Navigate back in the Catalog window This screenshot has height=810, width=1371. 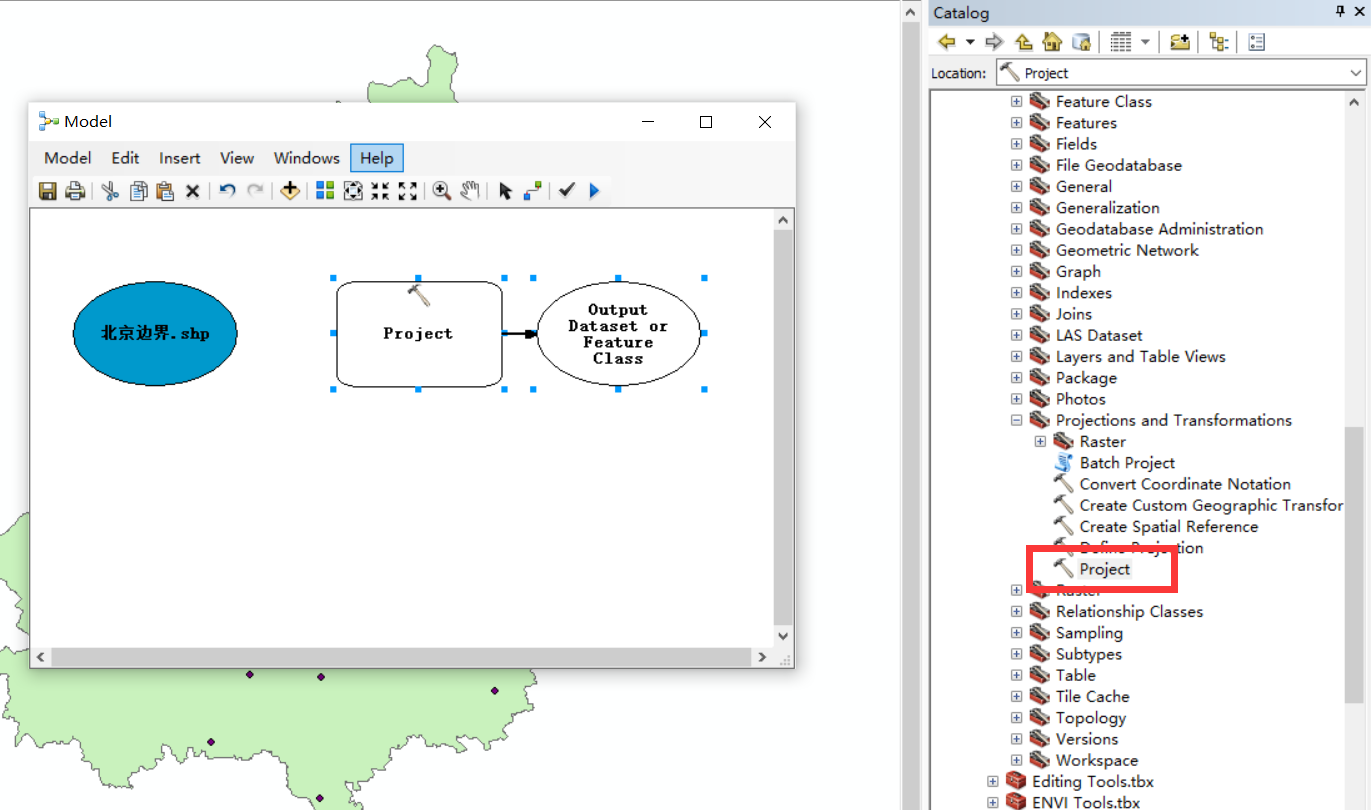click(945, 41)
